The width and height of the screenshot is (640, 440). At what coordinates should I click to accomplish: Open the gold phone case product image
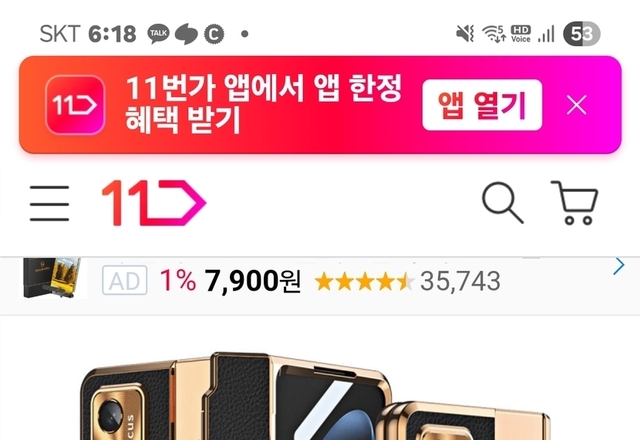[315, 396]
